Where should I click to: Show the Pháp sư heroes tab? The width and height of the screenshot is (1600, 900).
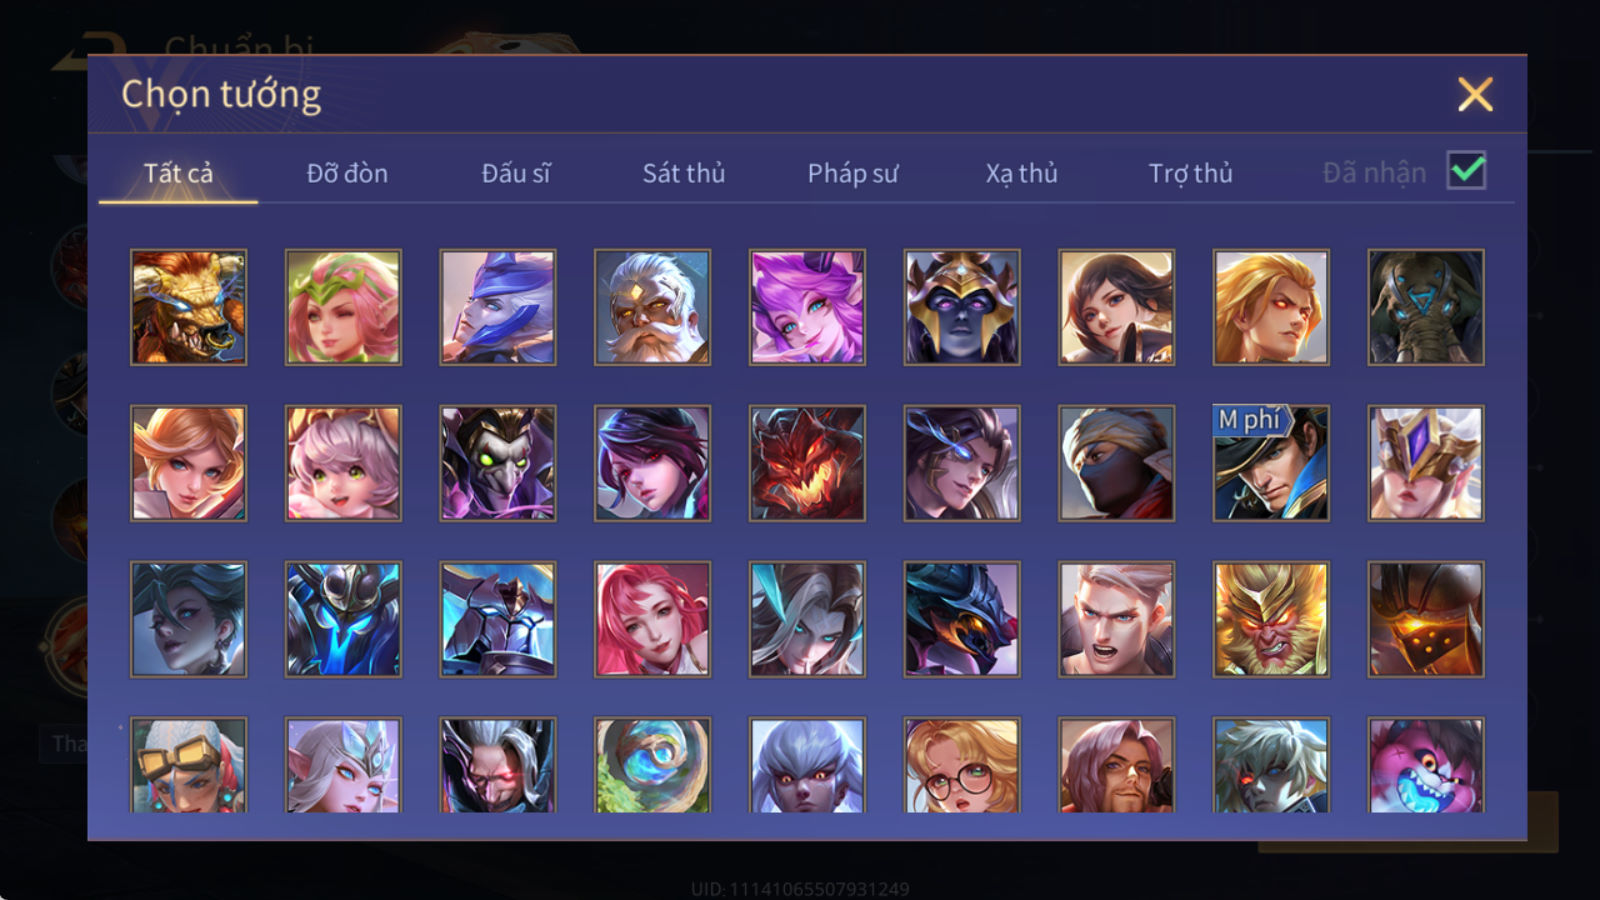click(x=853, y=173)
